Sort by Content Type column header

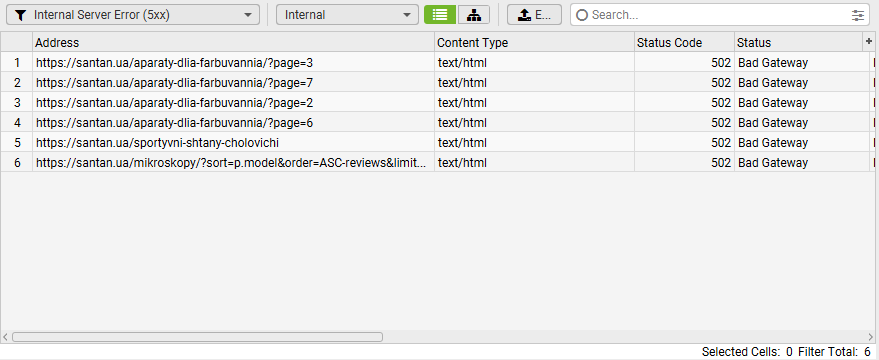point(535,42)
